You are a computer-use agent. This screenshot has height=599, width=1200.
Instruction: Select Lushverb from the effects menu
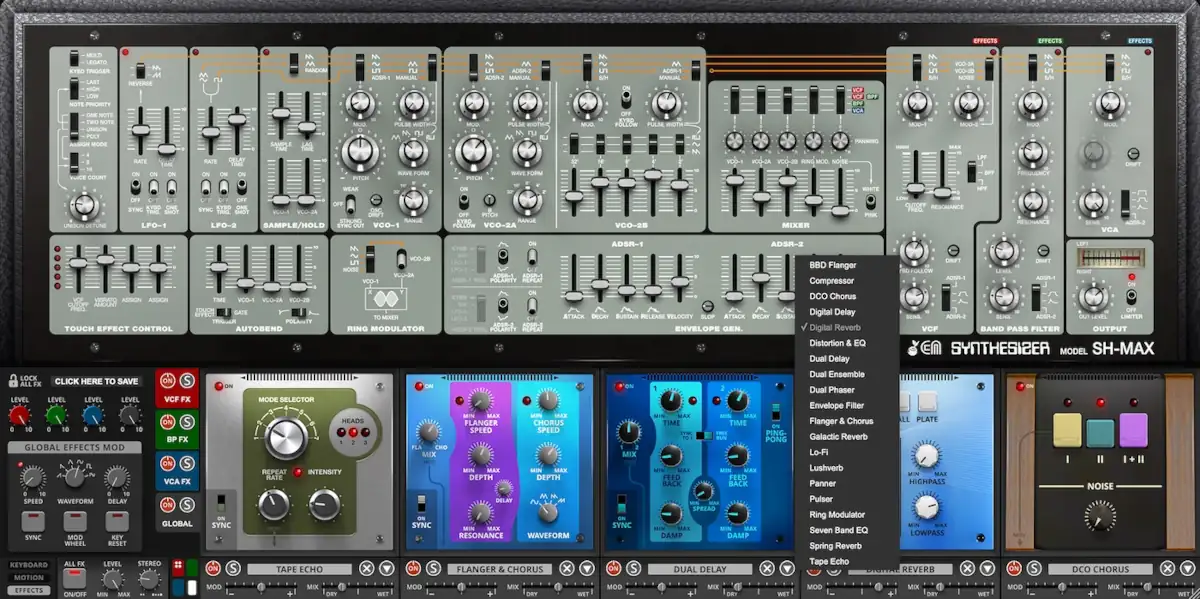[828, 466]
